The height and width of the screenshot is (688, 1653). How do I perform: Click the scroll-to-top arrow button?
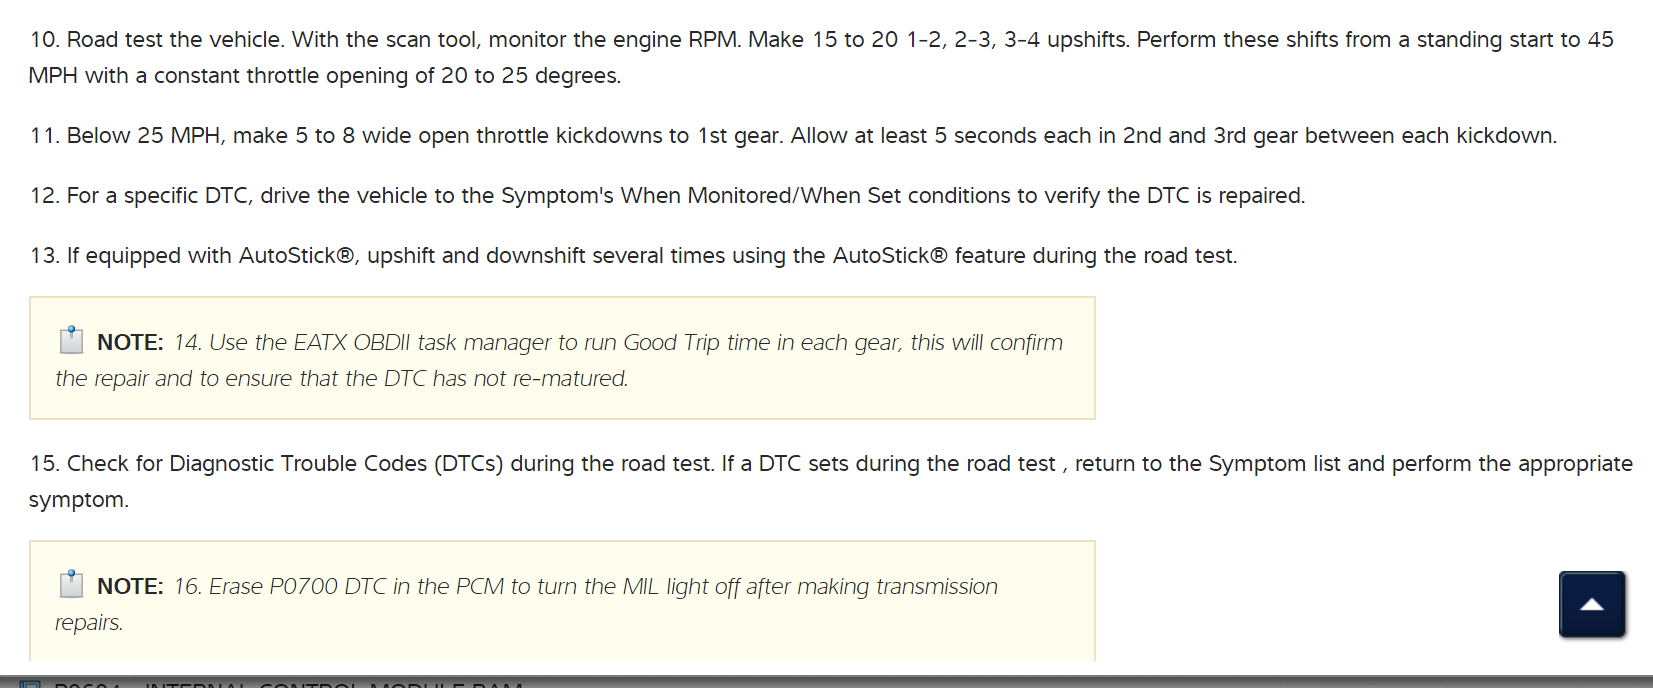coord(1592,604)
